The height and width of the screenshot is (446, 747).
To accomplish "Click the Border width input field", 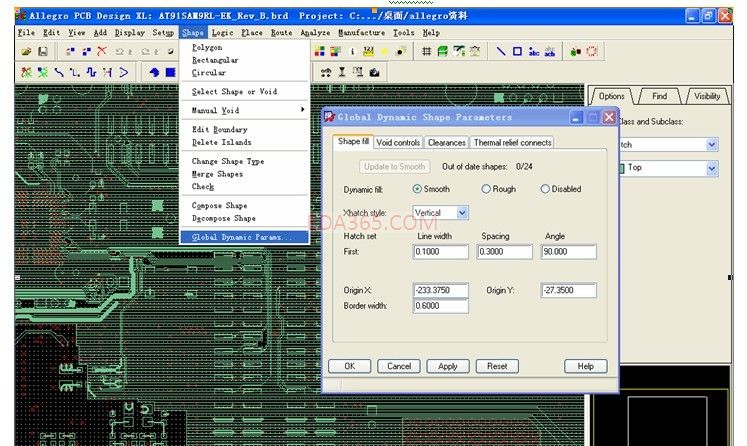I will (x=440, y=307).
